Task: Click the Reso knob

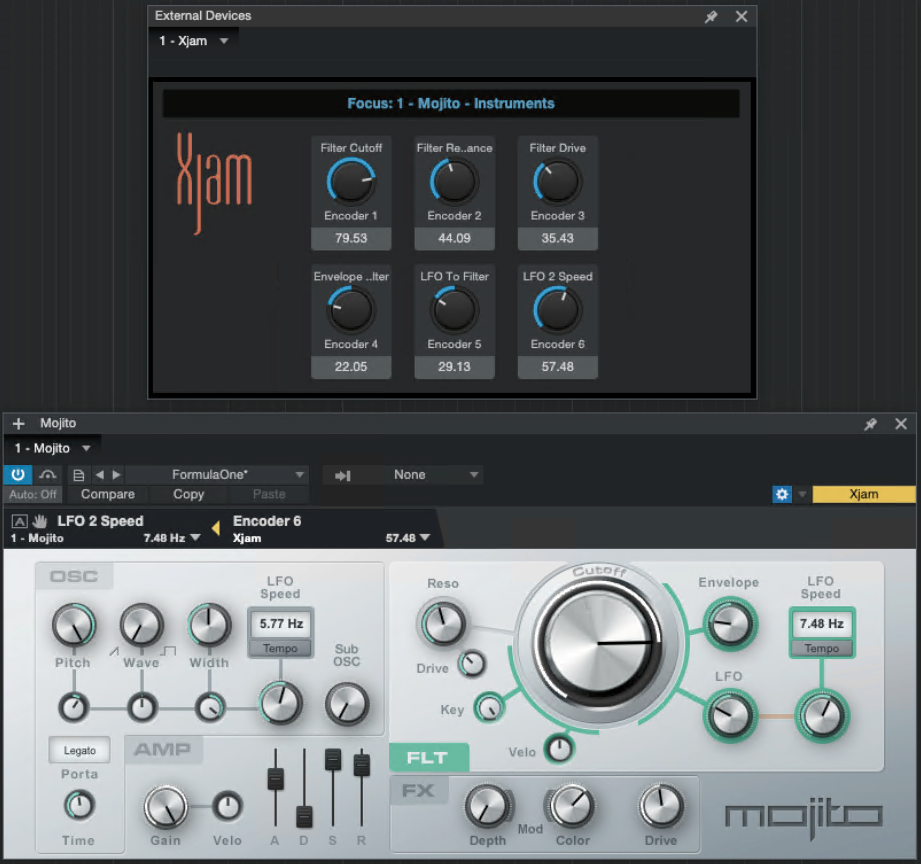Action: tap(442, 623)
